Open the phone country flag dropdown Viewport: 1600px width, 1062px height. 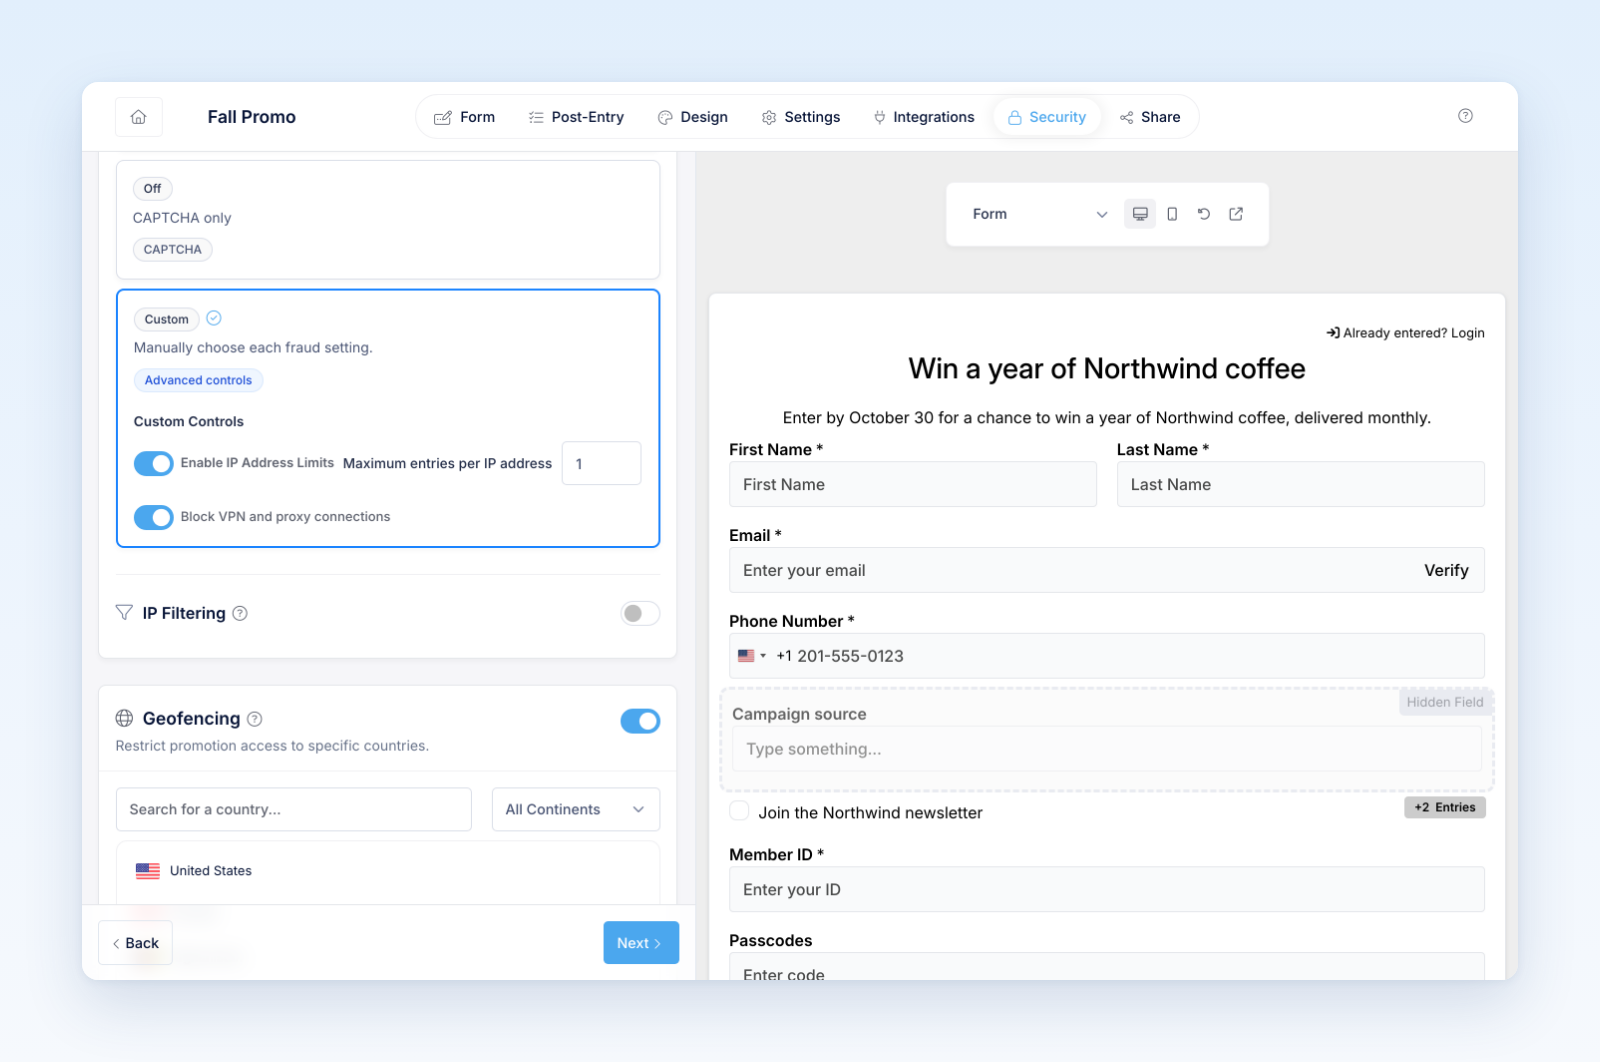752,656
